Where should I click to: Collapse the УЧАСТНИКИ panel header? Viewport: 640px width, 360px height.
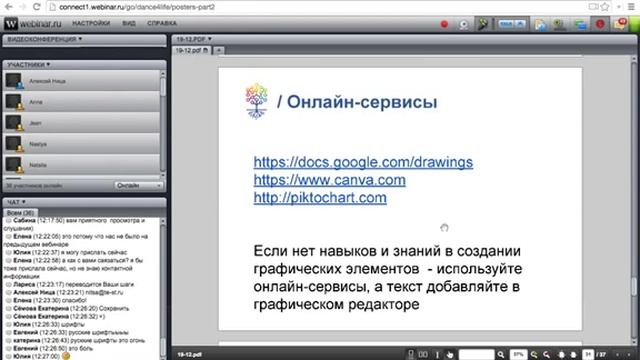tap(84, 64)
